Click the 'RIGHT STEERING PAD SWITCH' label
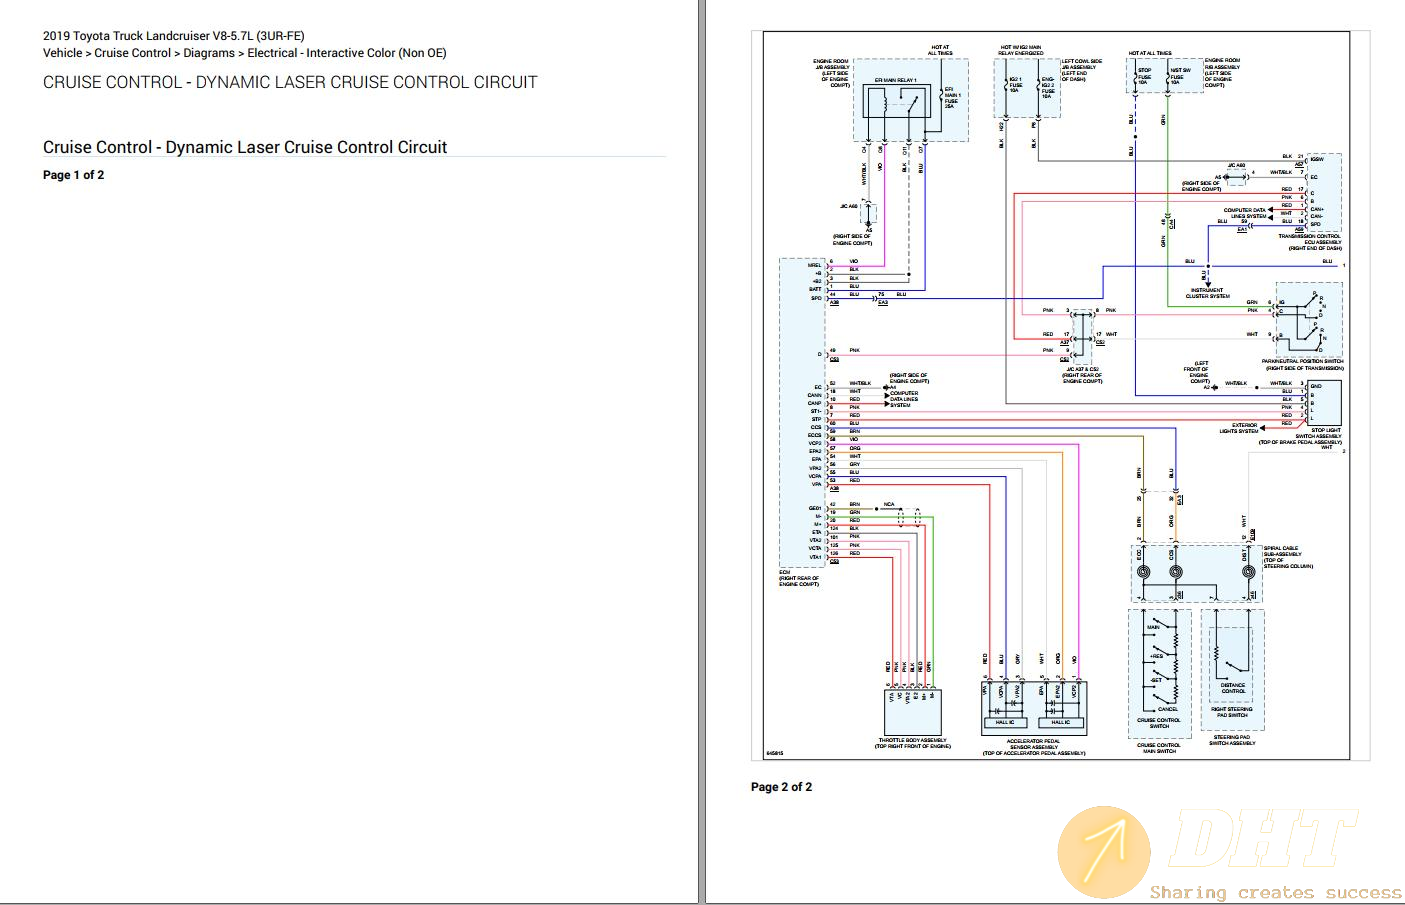This screenshot has width=1405, height=905. [x=1231, y=712]
